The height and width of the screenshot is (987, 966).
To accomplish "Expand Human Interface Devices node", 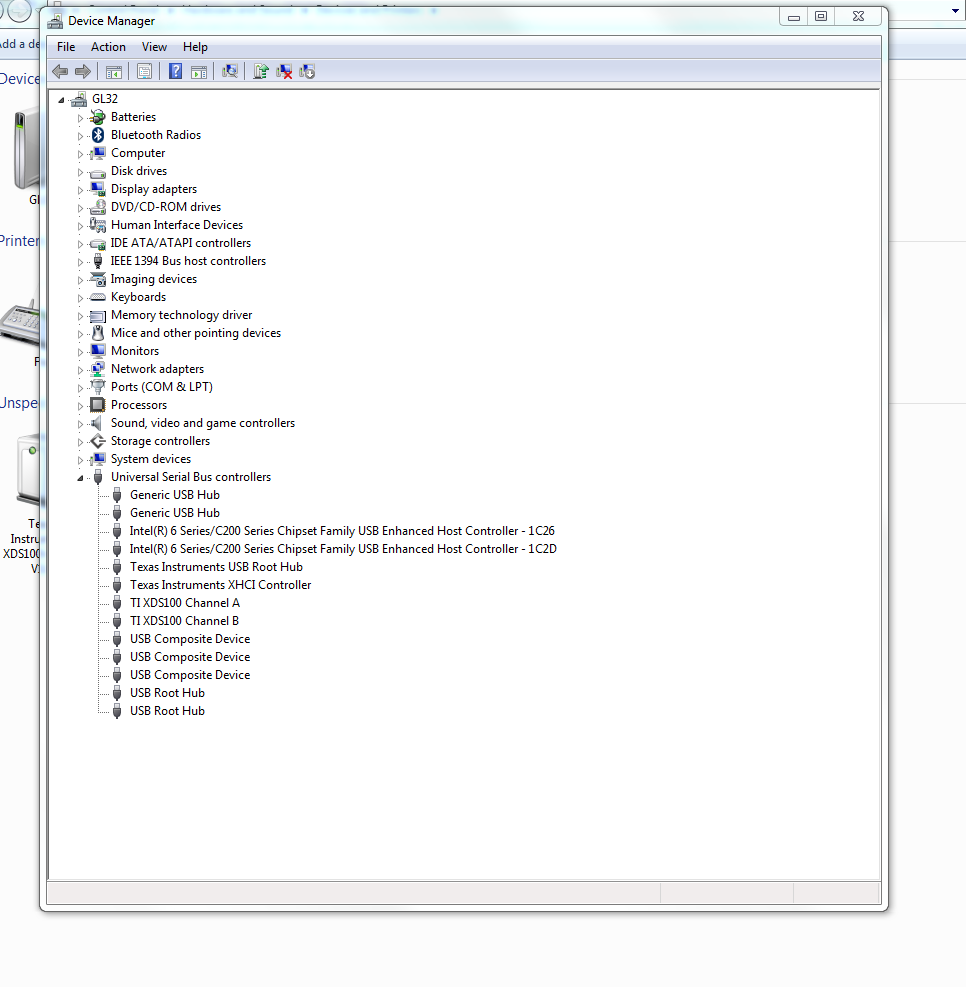I will [x=80, y=225].
